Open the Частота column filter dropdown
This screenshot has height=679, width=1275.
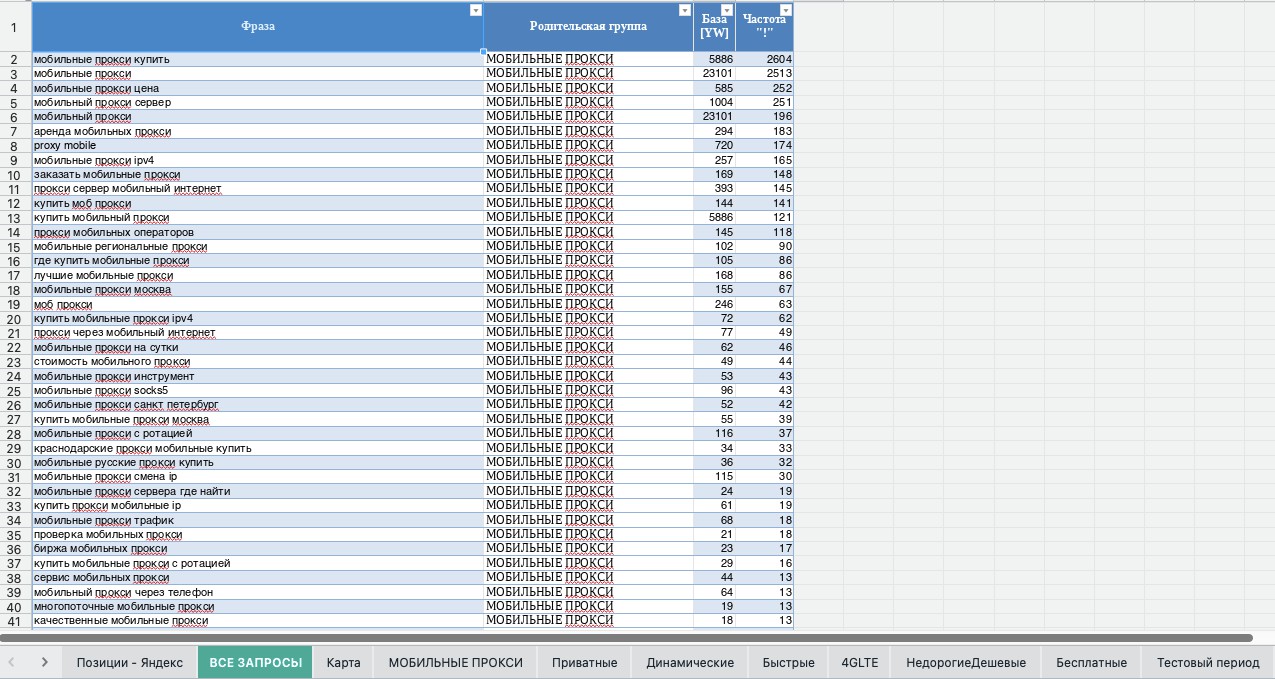(785, 10)
